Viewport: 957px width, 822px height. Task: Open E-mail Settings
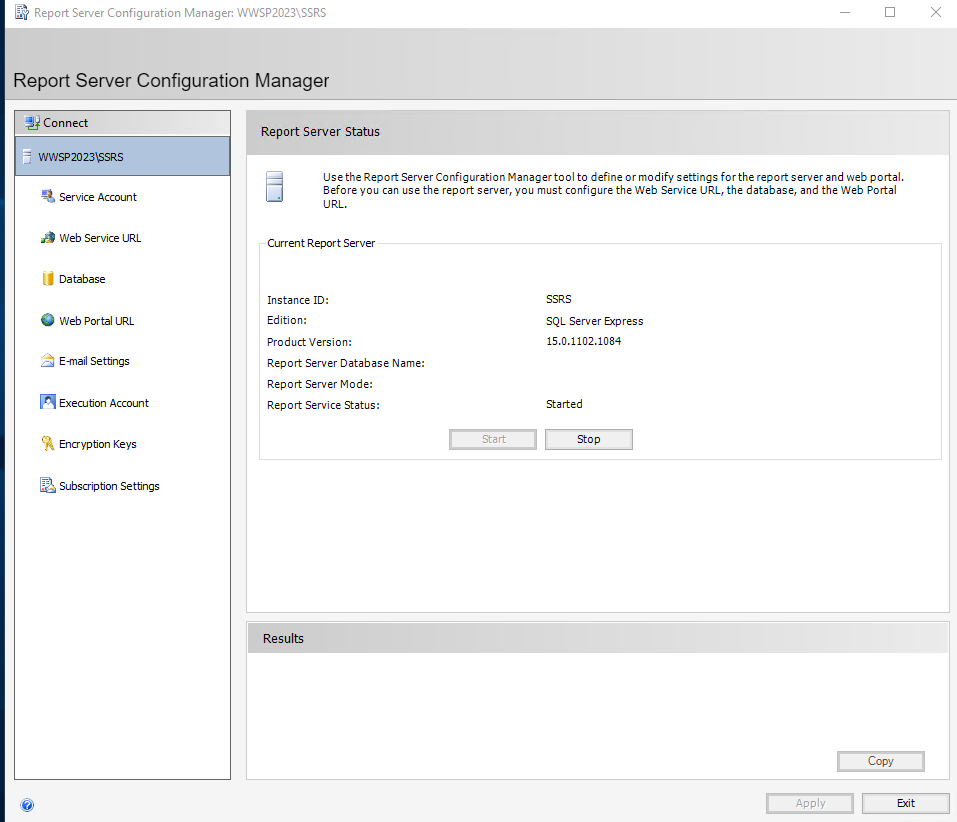[x=94, y=361]
